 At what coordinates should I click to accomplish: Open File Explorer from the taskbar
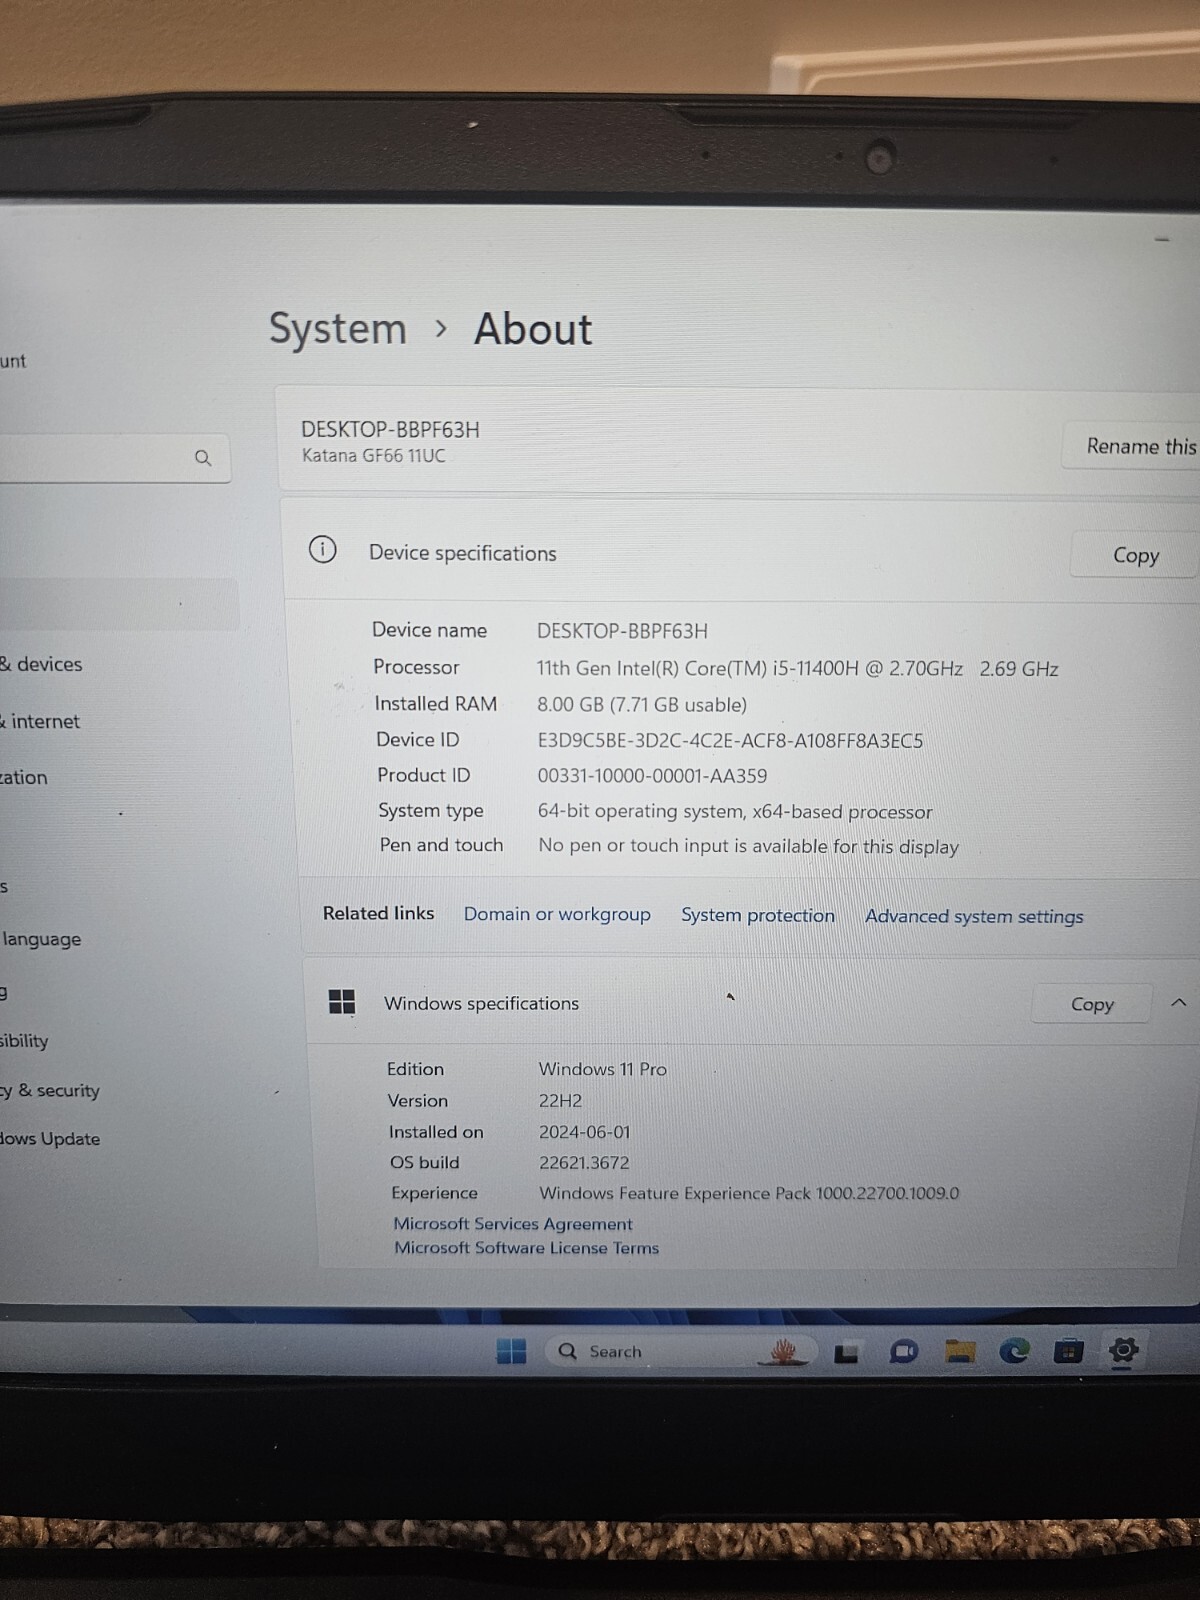960,1352
